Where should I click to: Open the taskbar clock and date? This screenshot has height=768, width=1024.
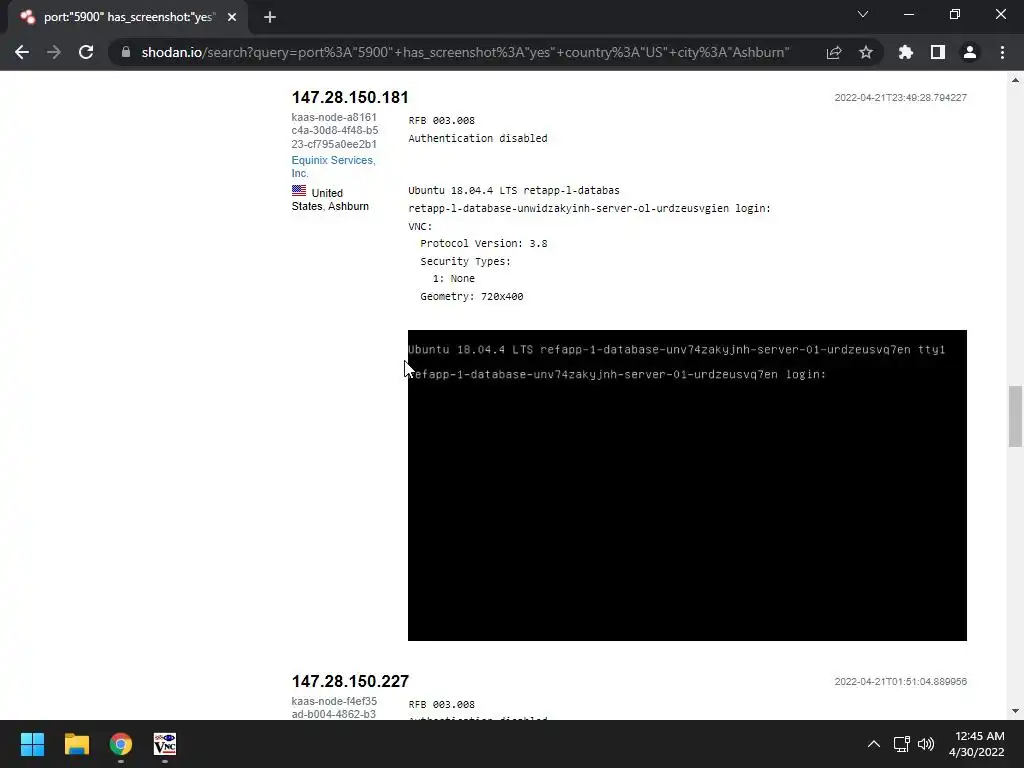[x=977, y=744]
